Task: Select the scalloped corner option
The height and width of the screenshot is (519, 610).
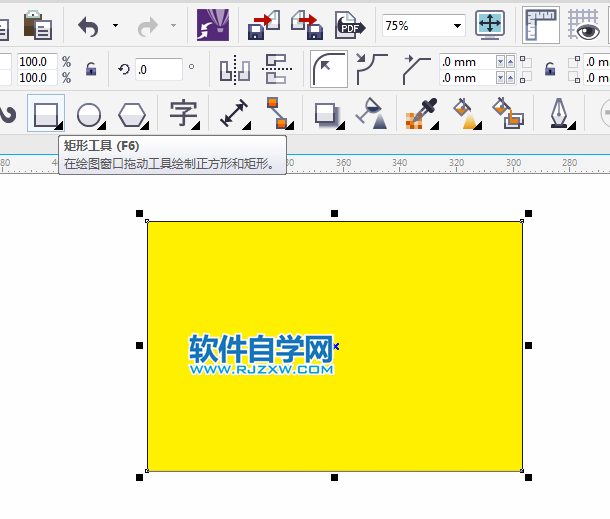Action: [372, 69]
